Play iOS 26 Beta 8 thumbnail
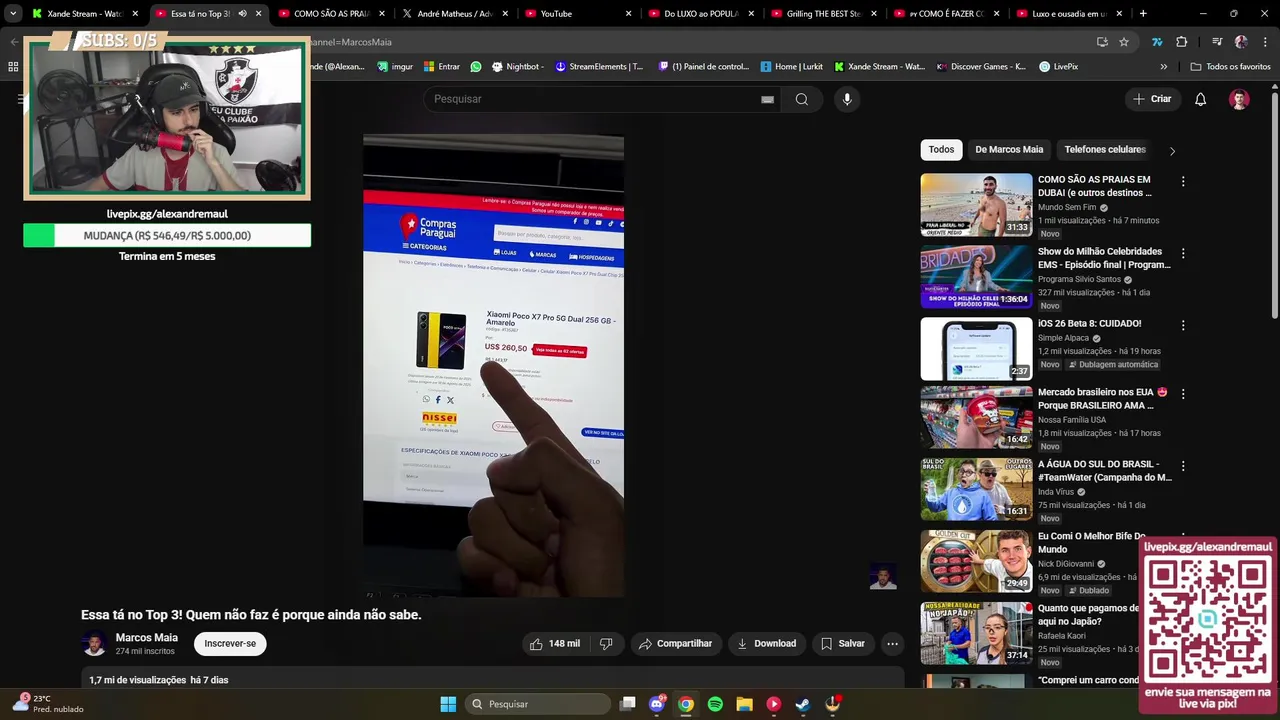The width and height of the screenshot is (1280, 720). click(x=976, y=349)
